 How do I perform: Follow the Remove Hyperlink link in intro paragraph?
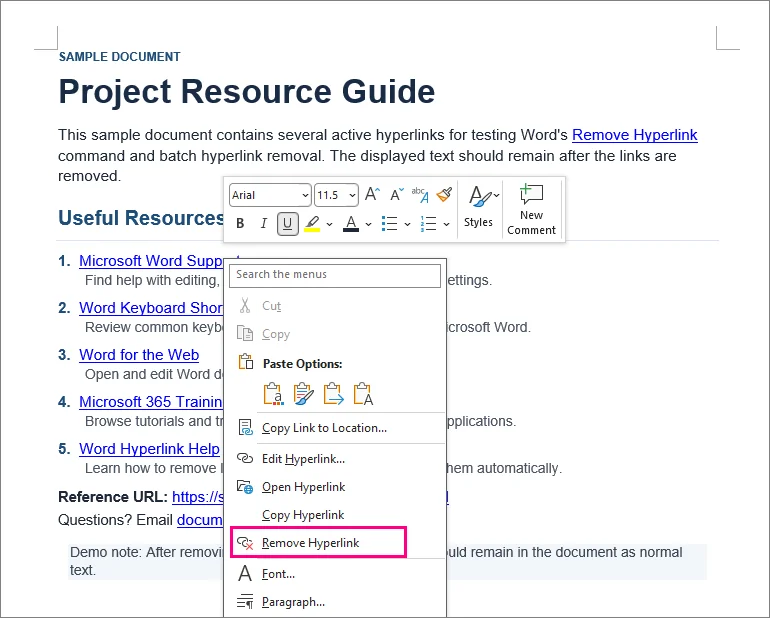[634, 135]
